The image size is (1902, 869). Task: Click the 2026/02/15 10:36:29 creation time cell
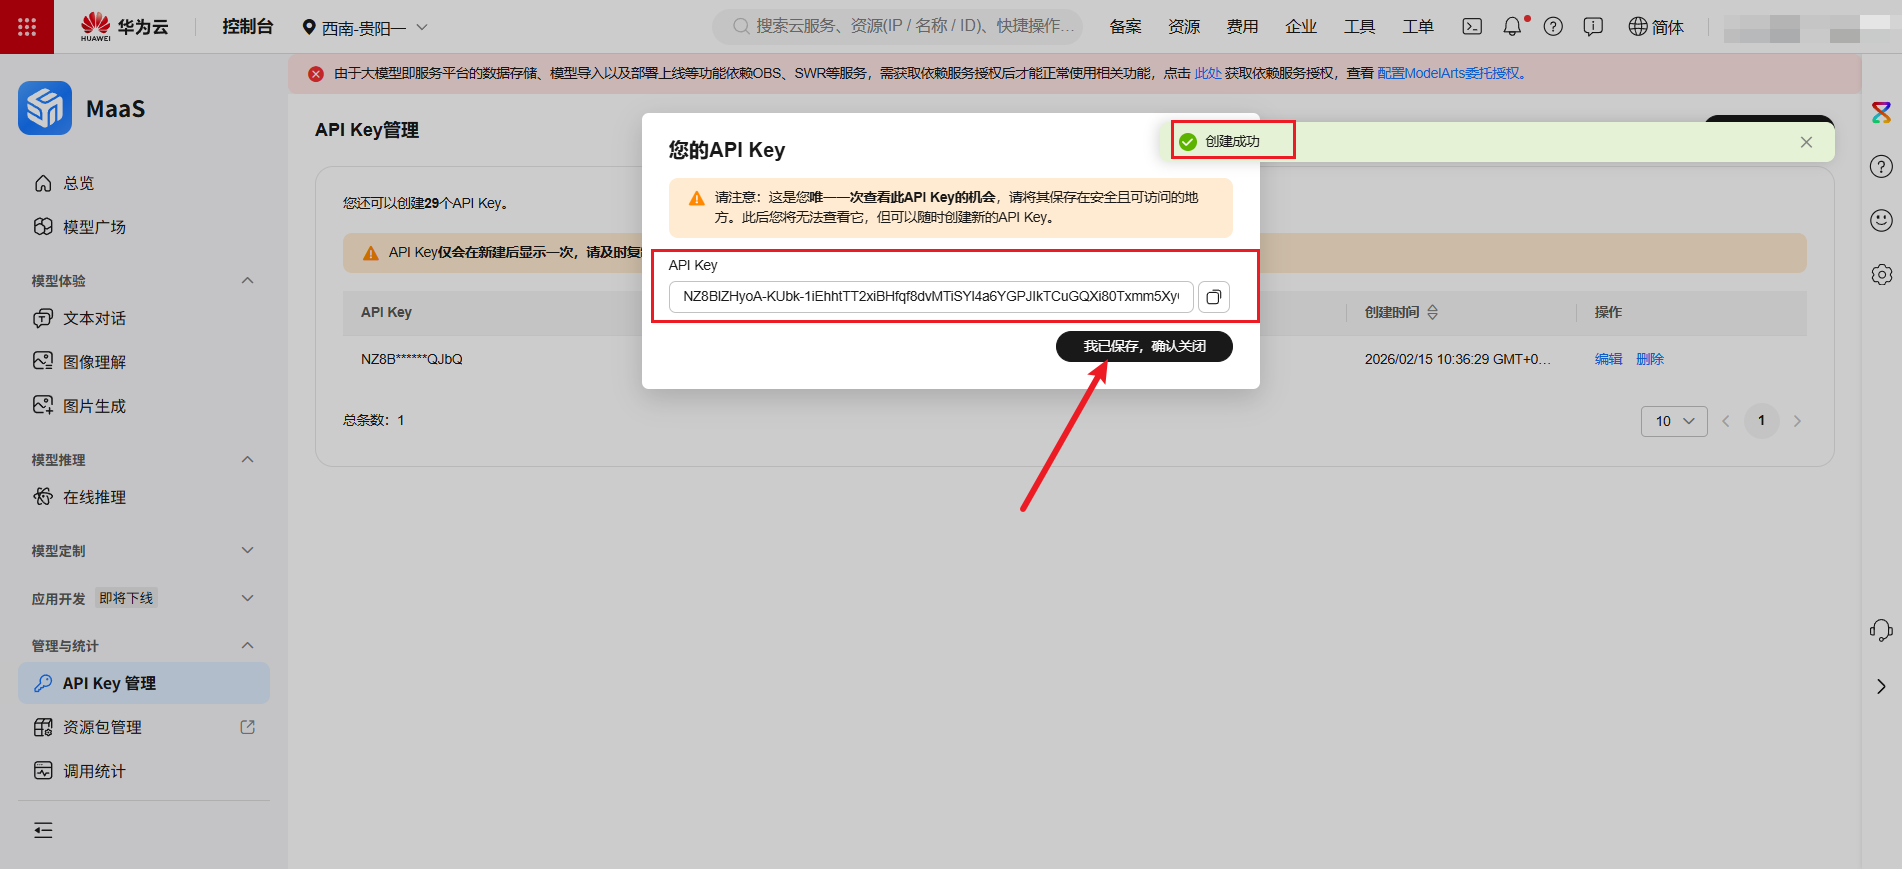pyautogui.click(x=1458, y=359)
